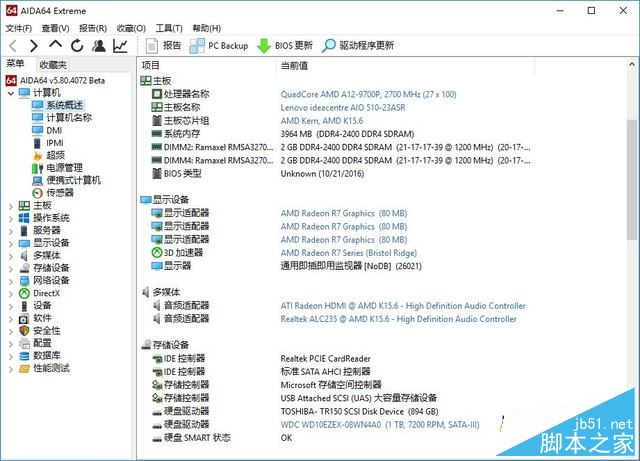Image resolution: width=640 pixels, height=461 pixels.
Task: Expand the 操作系统 tree node
Action: pos(11,218)
